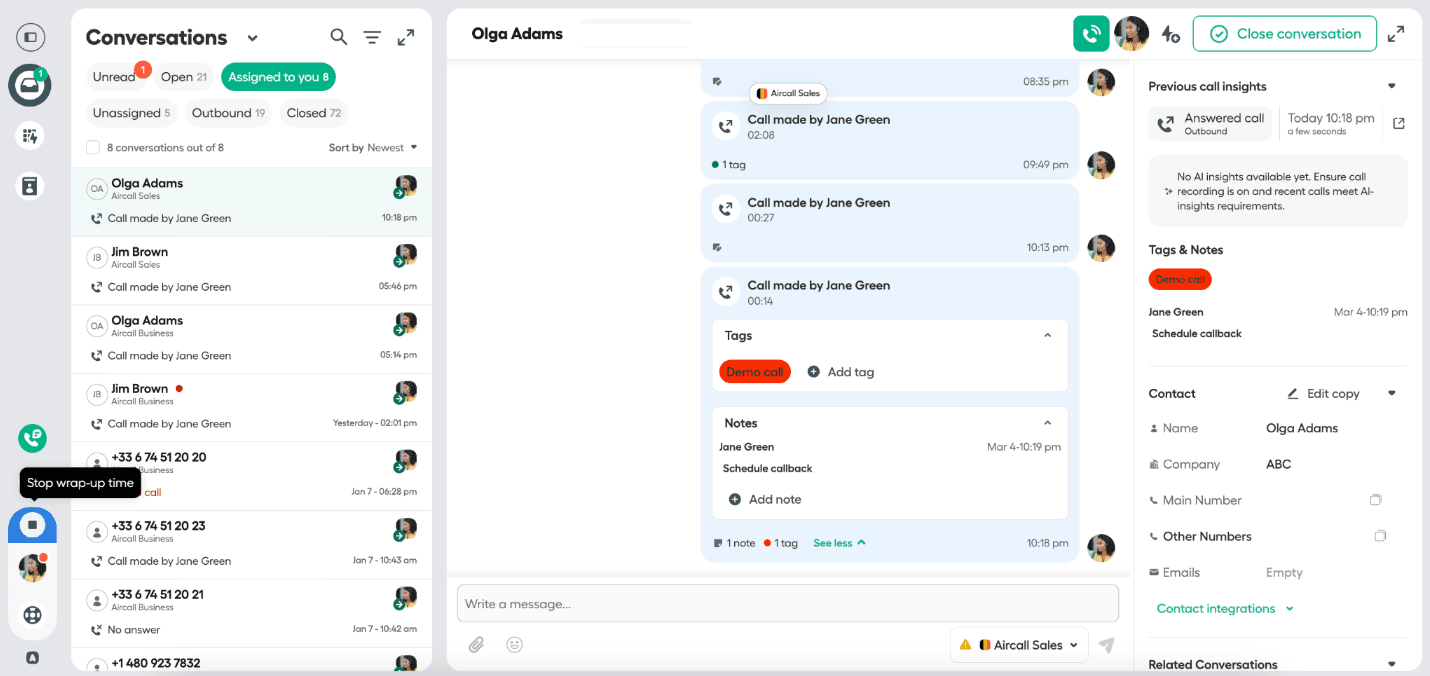The width and height of the screenshot is (1430, 676).
Task: Open the answered call in external view
Action: pos(1398,123)
